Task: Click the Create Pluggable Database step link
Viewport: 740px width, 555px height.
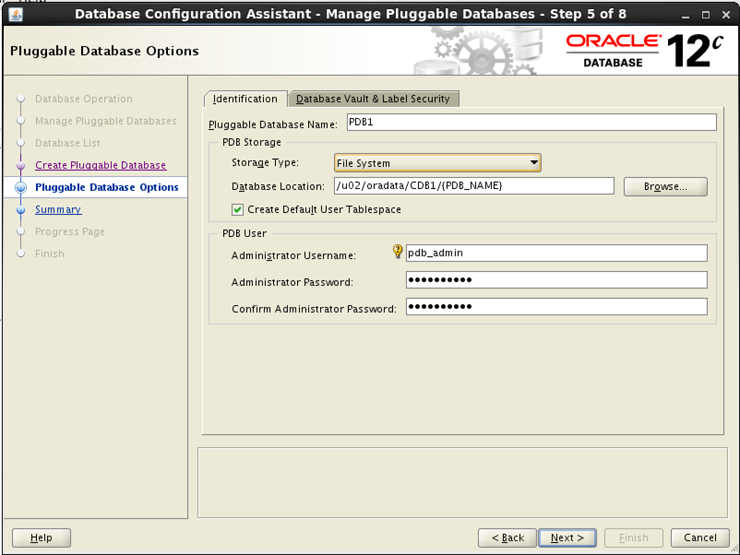Action: (x=101, y=165)
